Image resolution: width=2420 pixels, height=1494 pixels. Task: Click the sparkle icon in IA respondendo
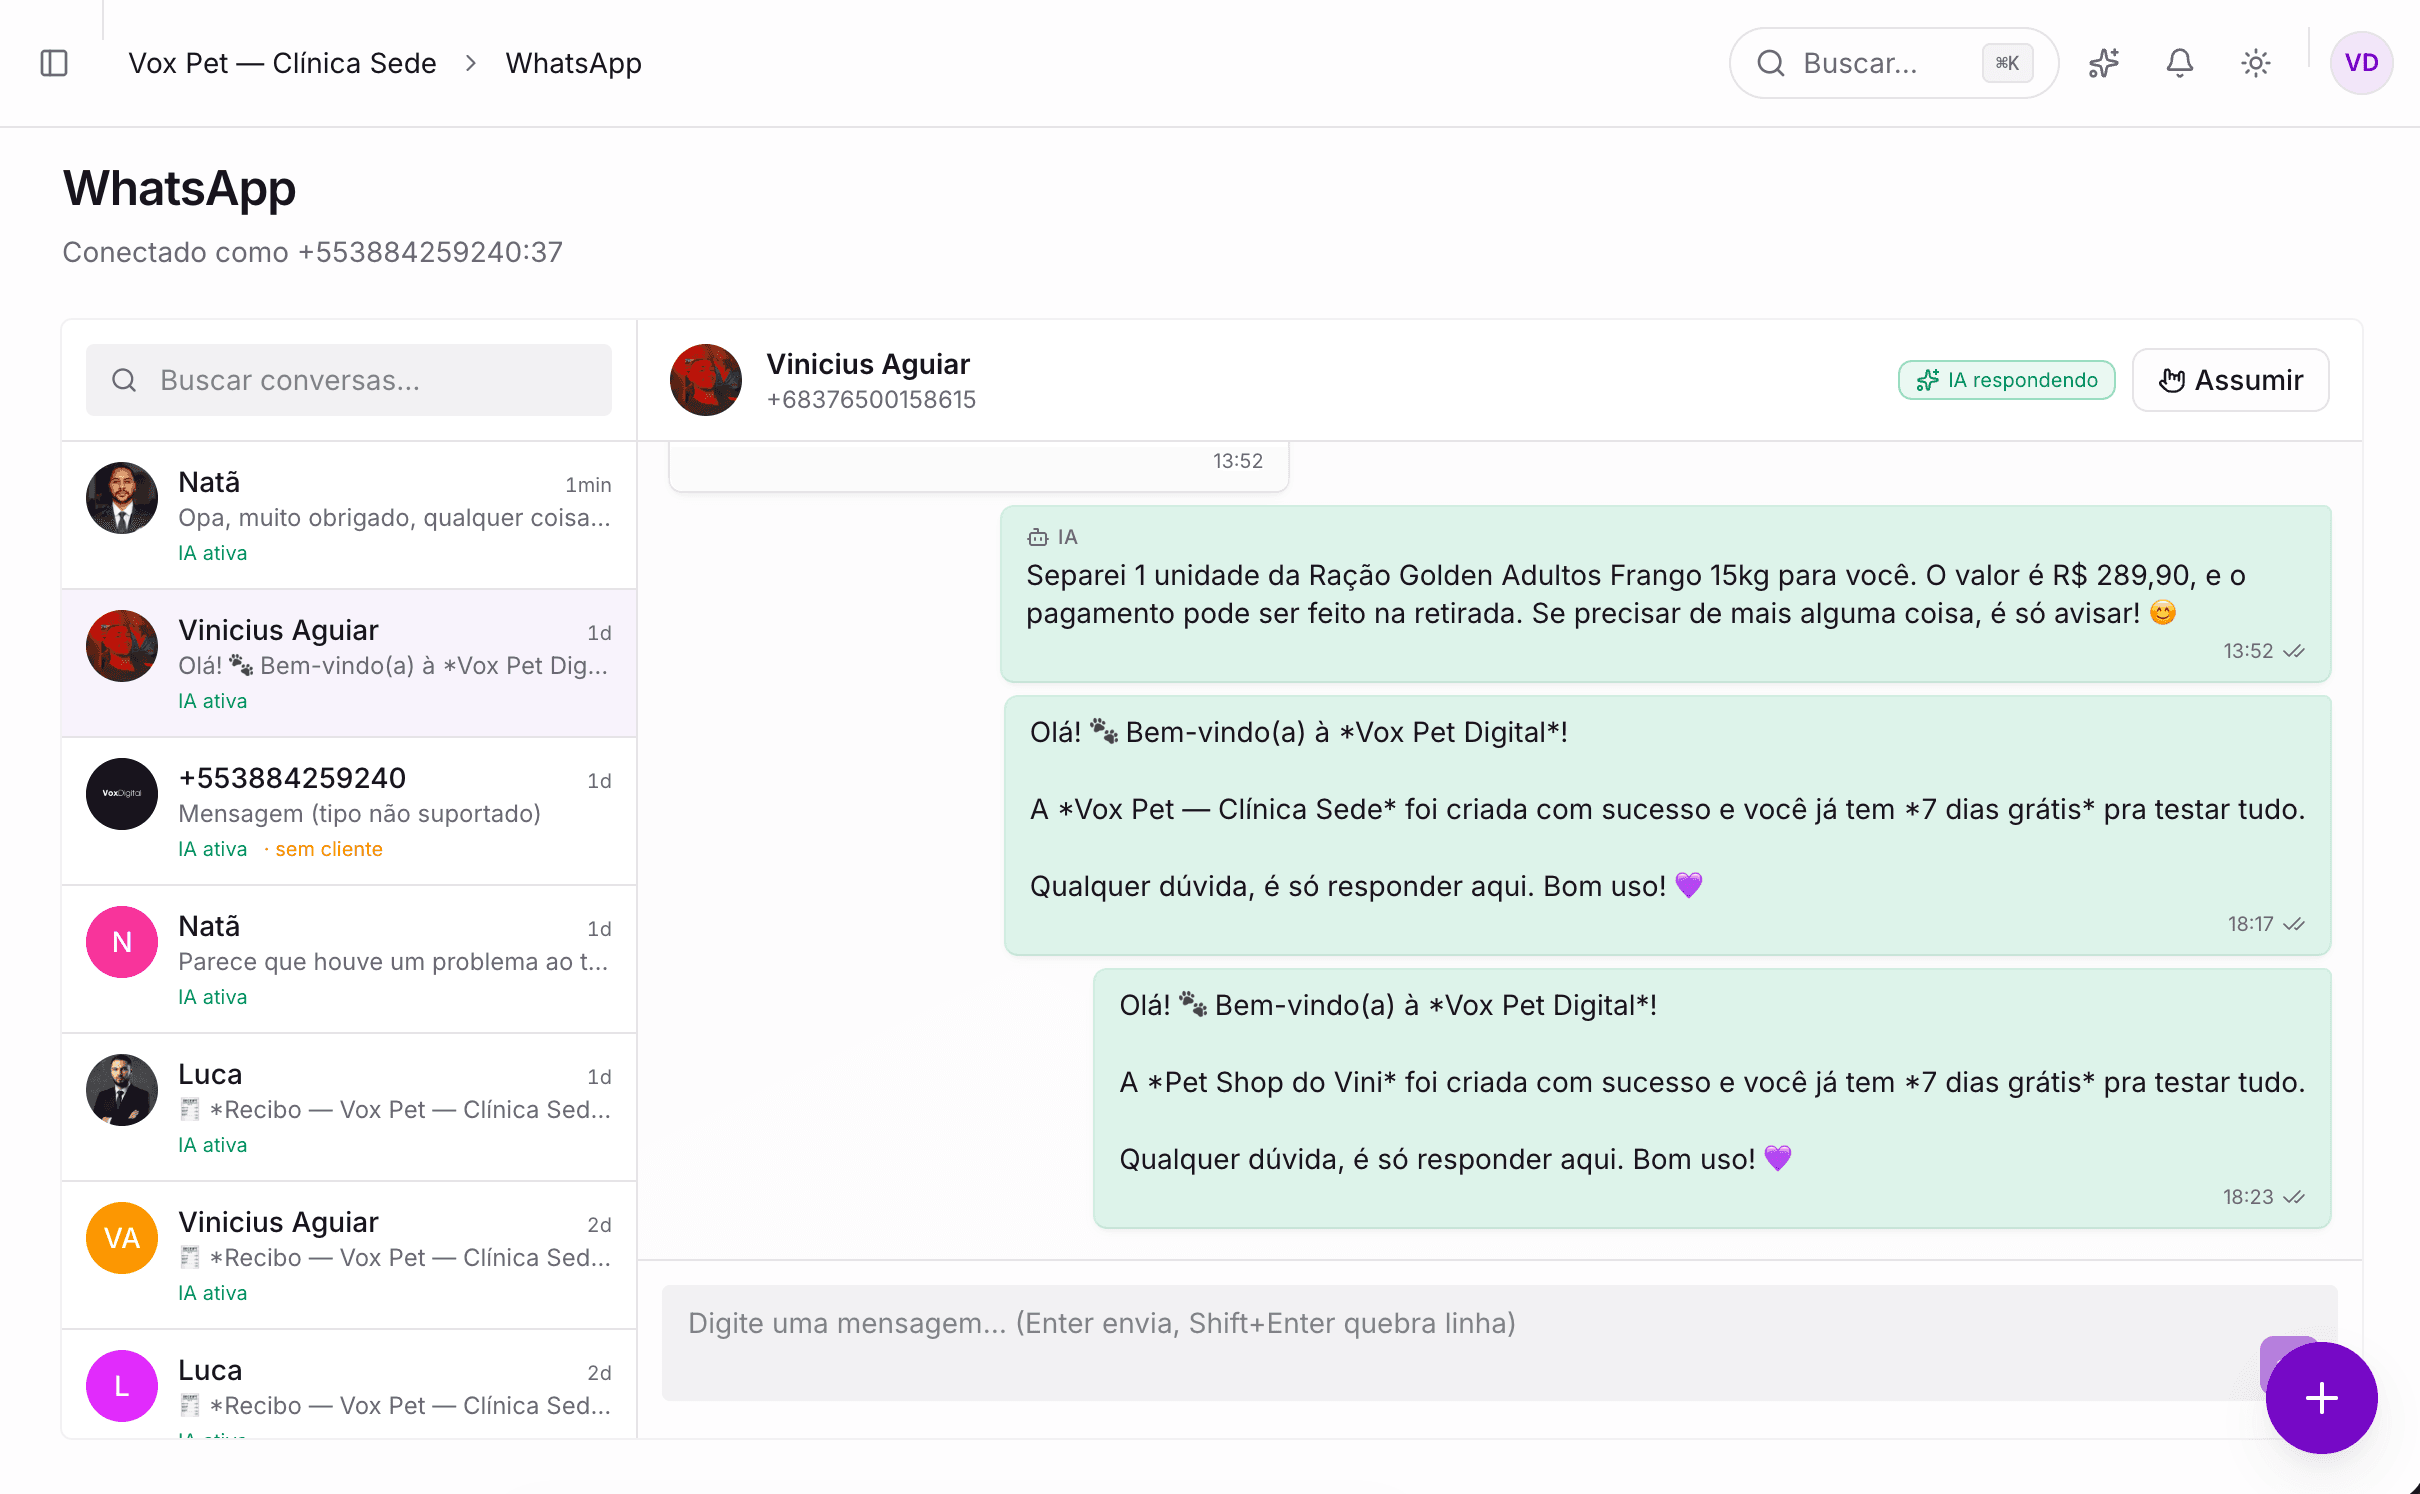pyautogui.click(x=1928, y=380)
